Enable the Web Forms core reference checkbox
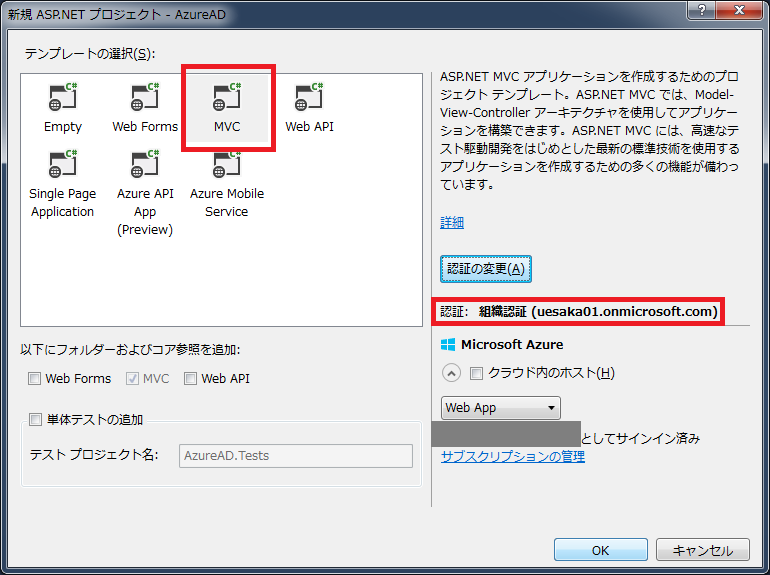This screenshot has width=770, height=575. coord(34,379)
